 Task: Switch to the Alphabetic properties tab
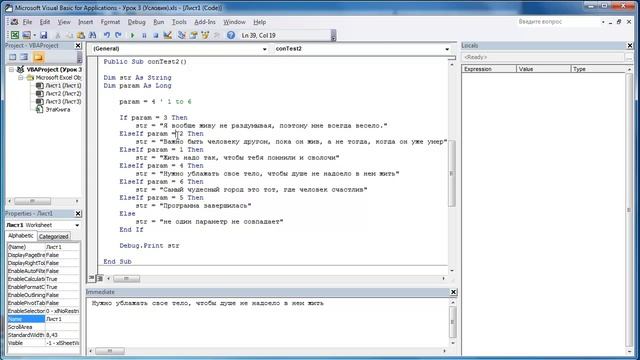tap(21, 236)
